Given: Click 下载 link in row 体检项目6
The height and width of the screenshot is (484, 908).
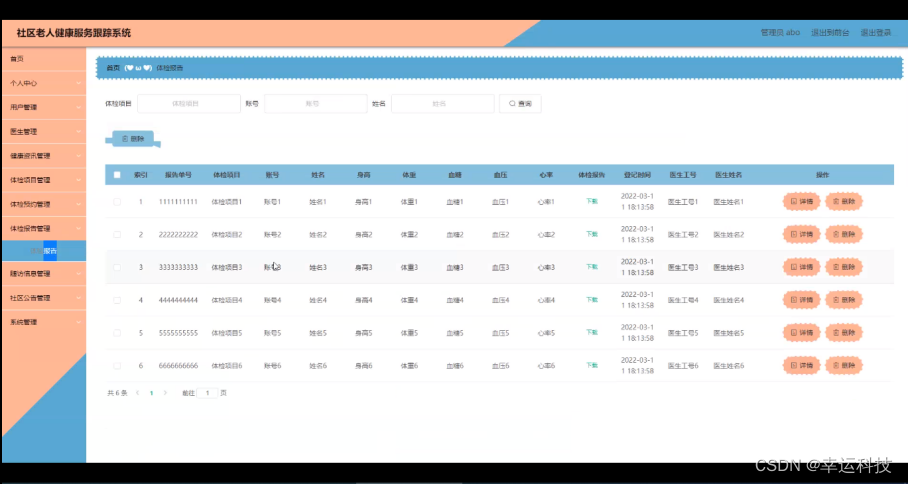Looking at the screenshot, I should pyautogui.click(x=591, y=365).
